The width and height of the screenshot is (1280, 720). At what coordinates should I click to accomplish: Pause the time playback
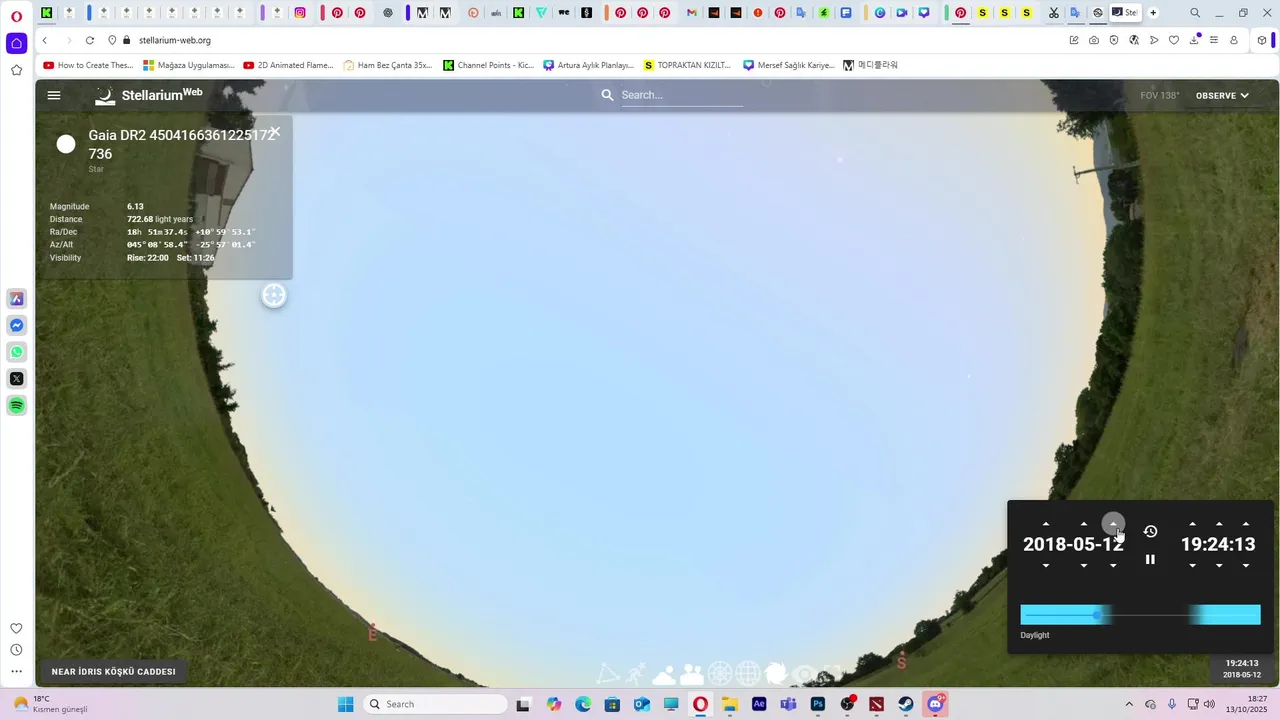pos(1150,559)
